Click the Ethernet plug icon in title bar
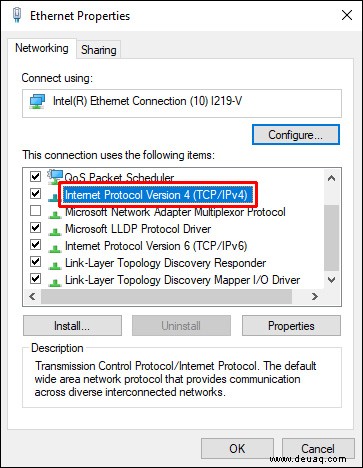Screen dimensions: 363x468 pos(17,15)
